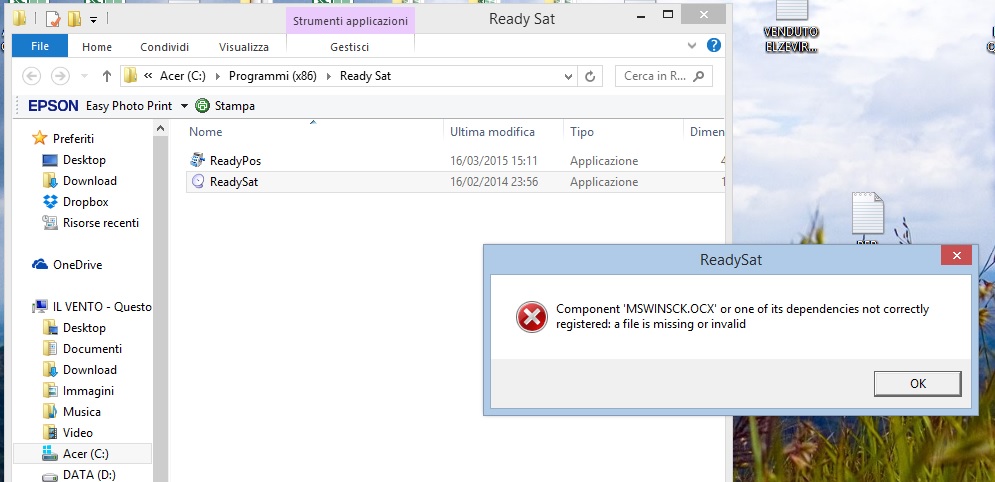
Task: Click date 16/03/2015 15:11 of ReadyPos
Action: [494, 161]
